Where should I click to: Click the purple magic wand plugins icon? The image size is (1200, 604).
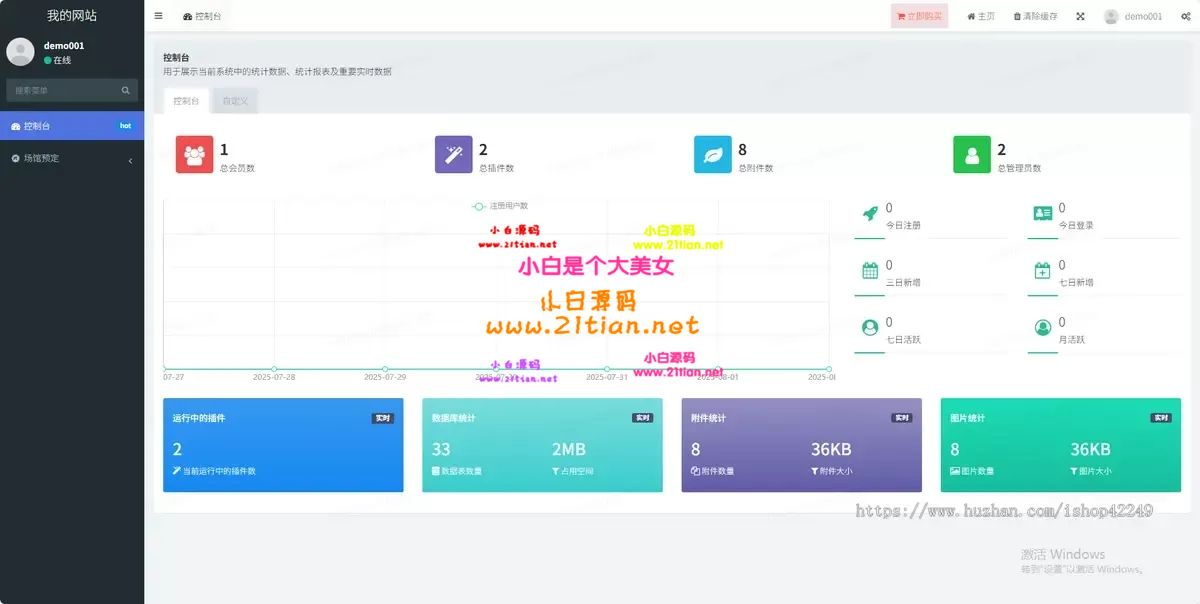(453, 155)
